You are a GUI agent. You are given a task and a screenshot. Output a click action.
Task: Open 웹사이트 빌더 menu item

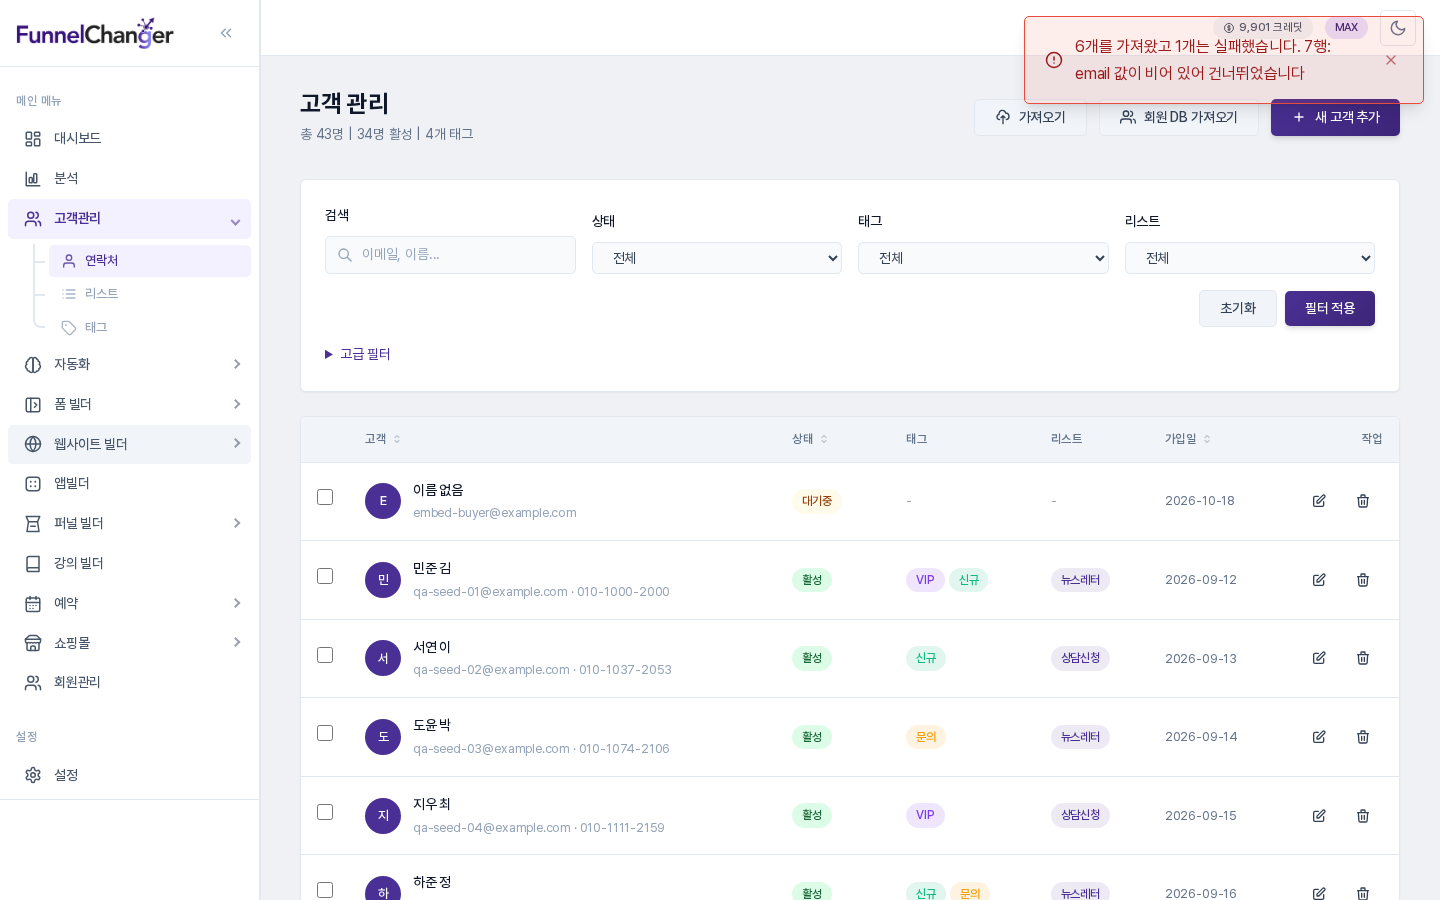coord(129,444)
